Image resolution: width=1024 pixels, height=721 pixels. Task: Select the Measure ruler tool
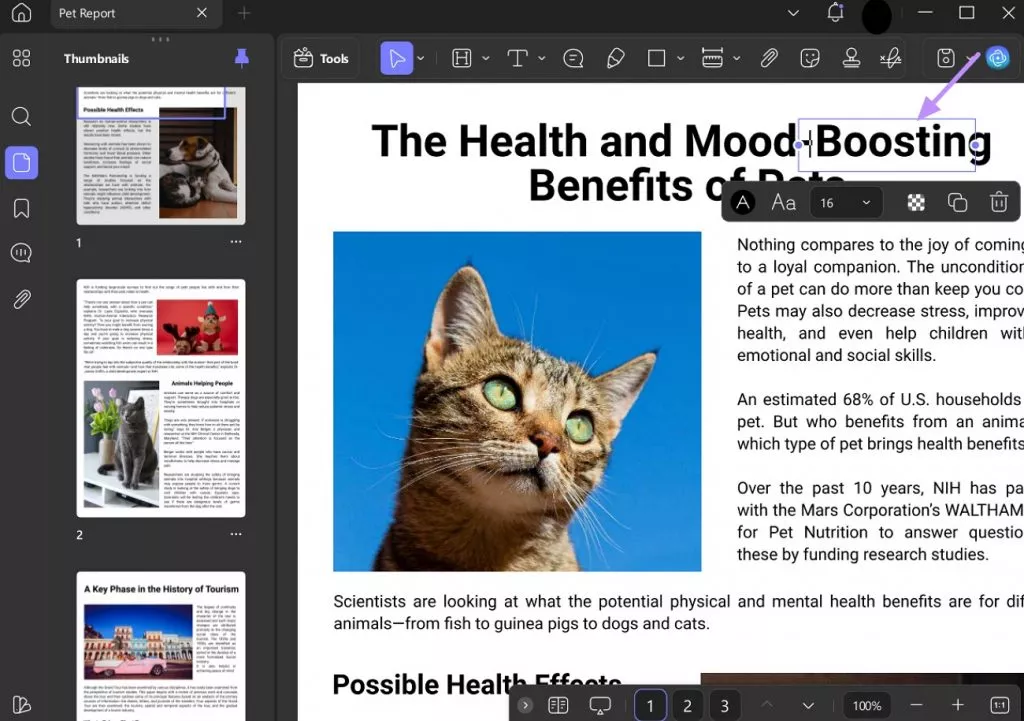(712, 58)
